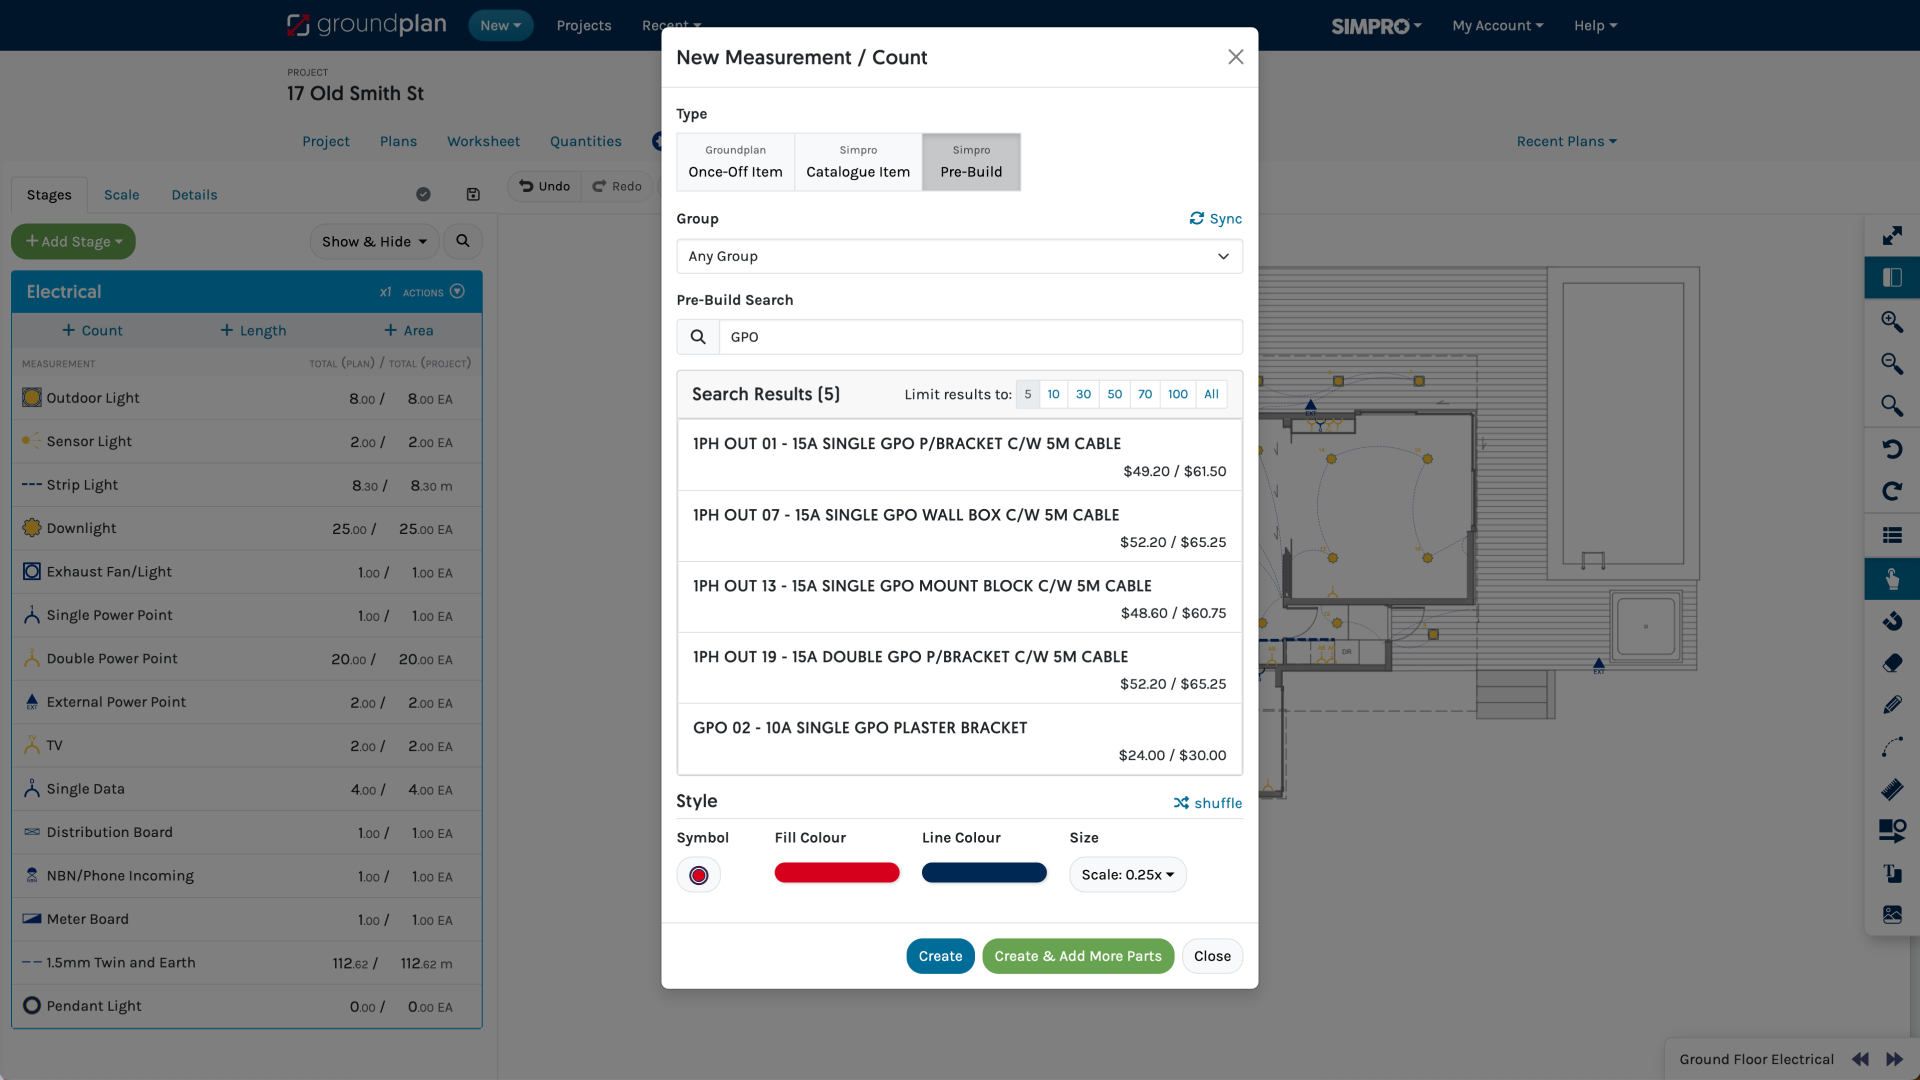
Task: Click the pan hand tool icon
Action: pos(1891,579)
